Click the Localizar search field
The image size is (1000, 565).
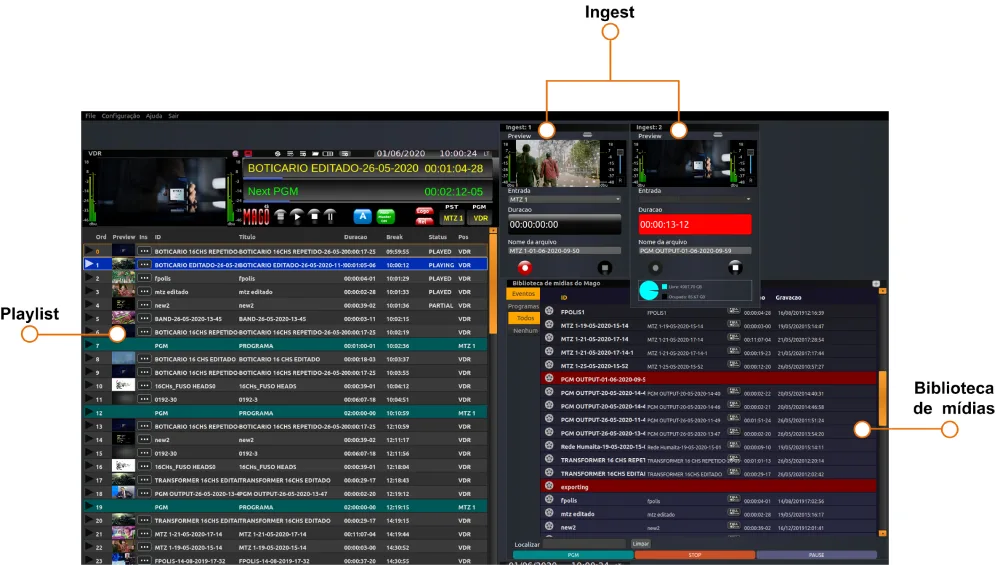tap(585, 544)
